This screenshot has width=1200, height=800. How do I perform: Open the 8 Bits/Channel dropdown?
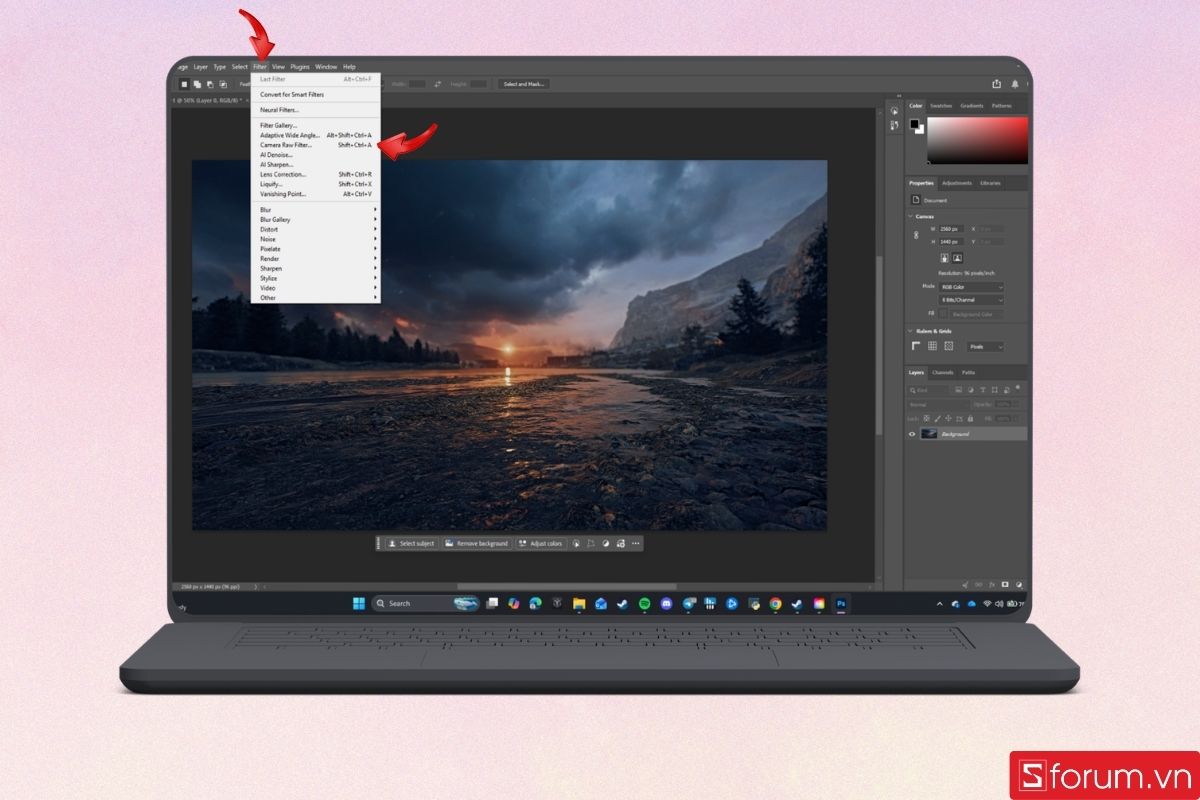point(971,300)
